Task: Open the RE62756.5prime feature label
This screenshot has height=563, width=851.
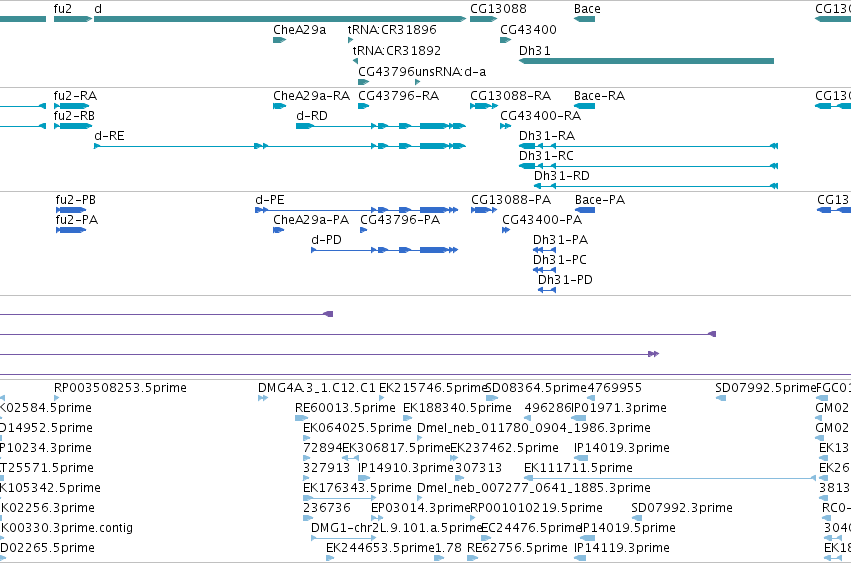Action: point(517,548)
